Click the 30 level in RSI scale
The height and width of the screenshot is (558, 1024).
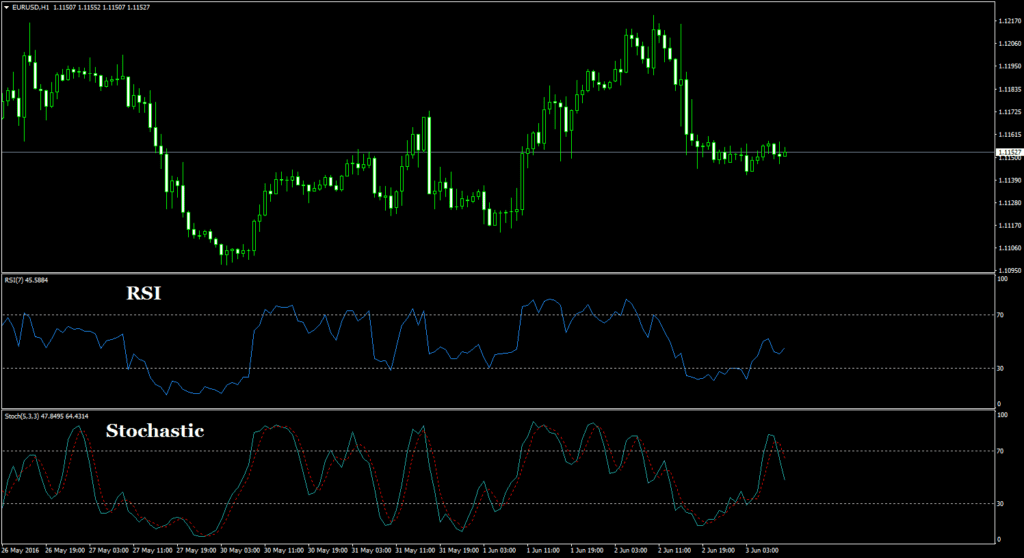[x=1001, y=369]
